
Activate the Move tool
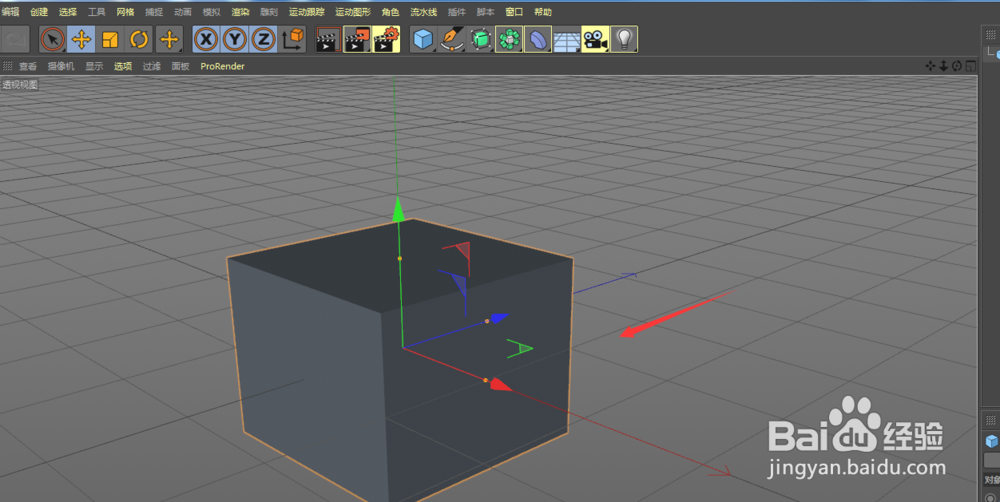coord(81,40)
